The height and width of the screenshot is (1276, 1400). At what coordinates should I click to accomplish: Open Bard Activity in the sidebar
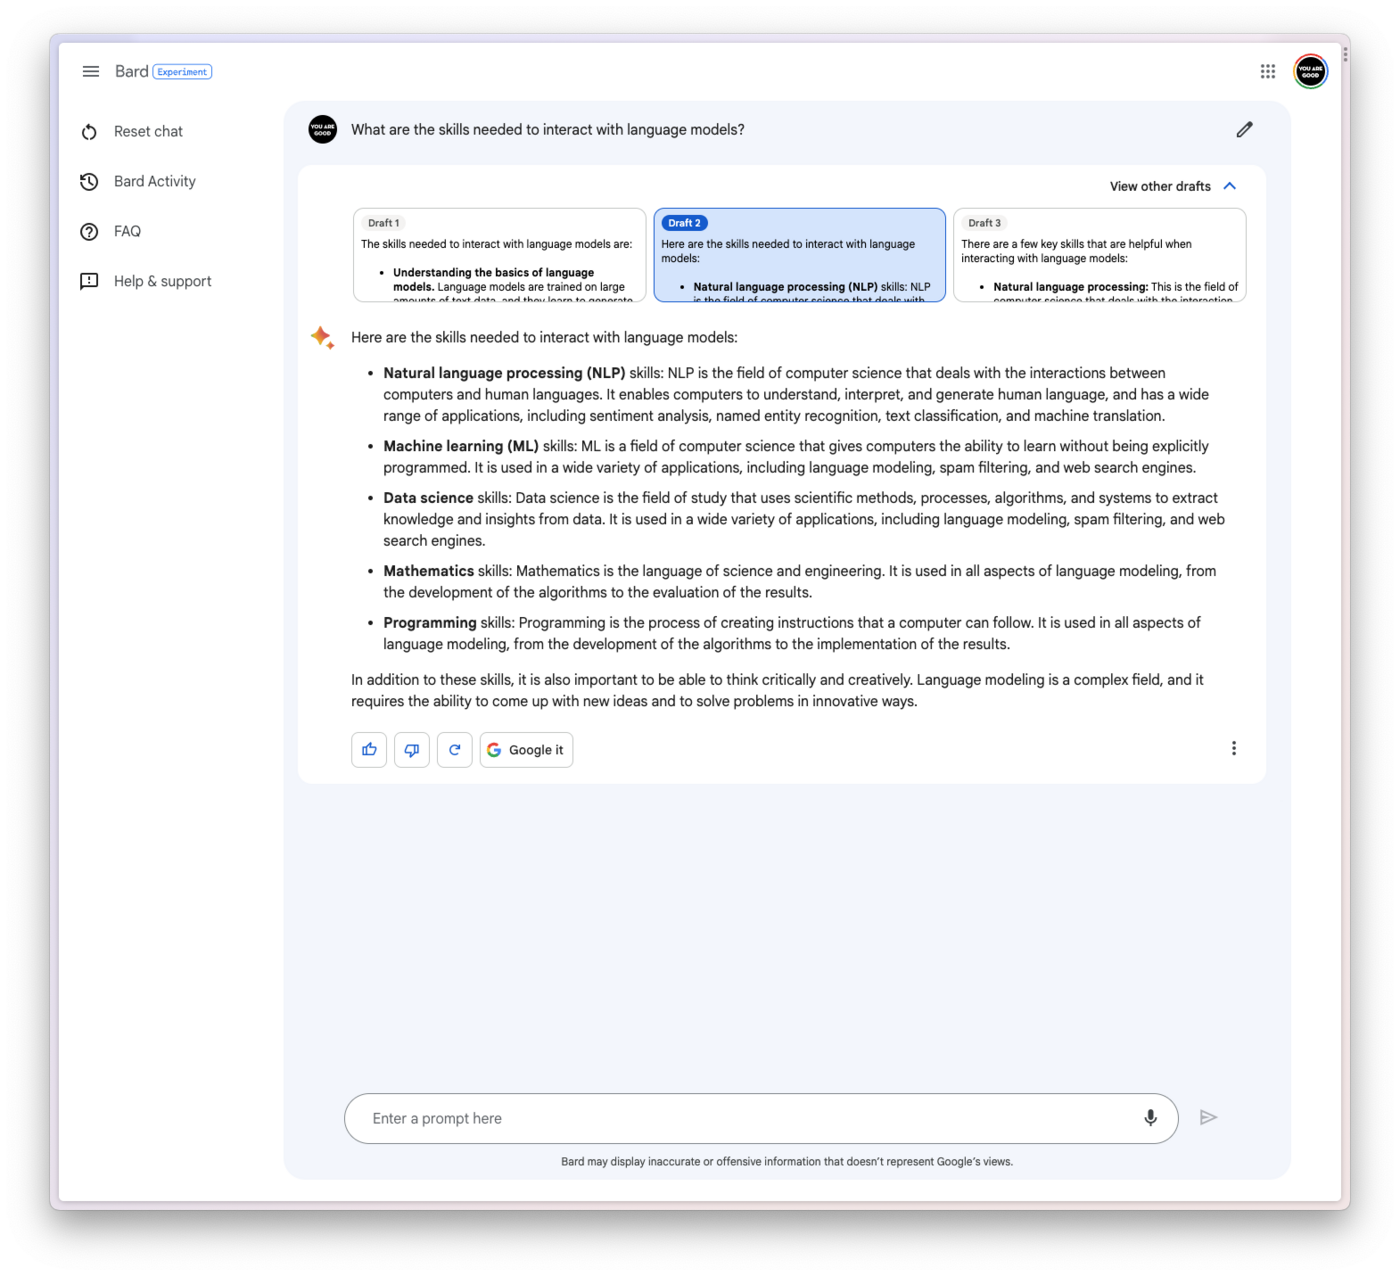[155, 182]
